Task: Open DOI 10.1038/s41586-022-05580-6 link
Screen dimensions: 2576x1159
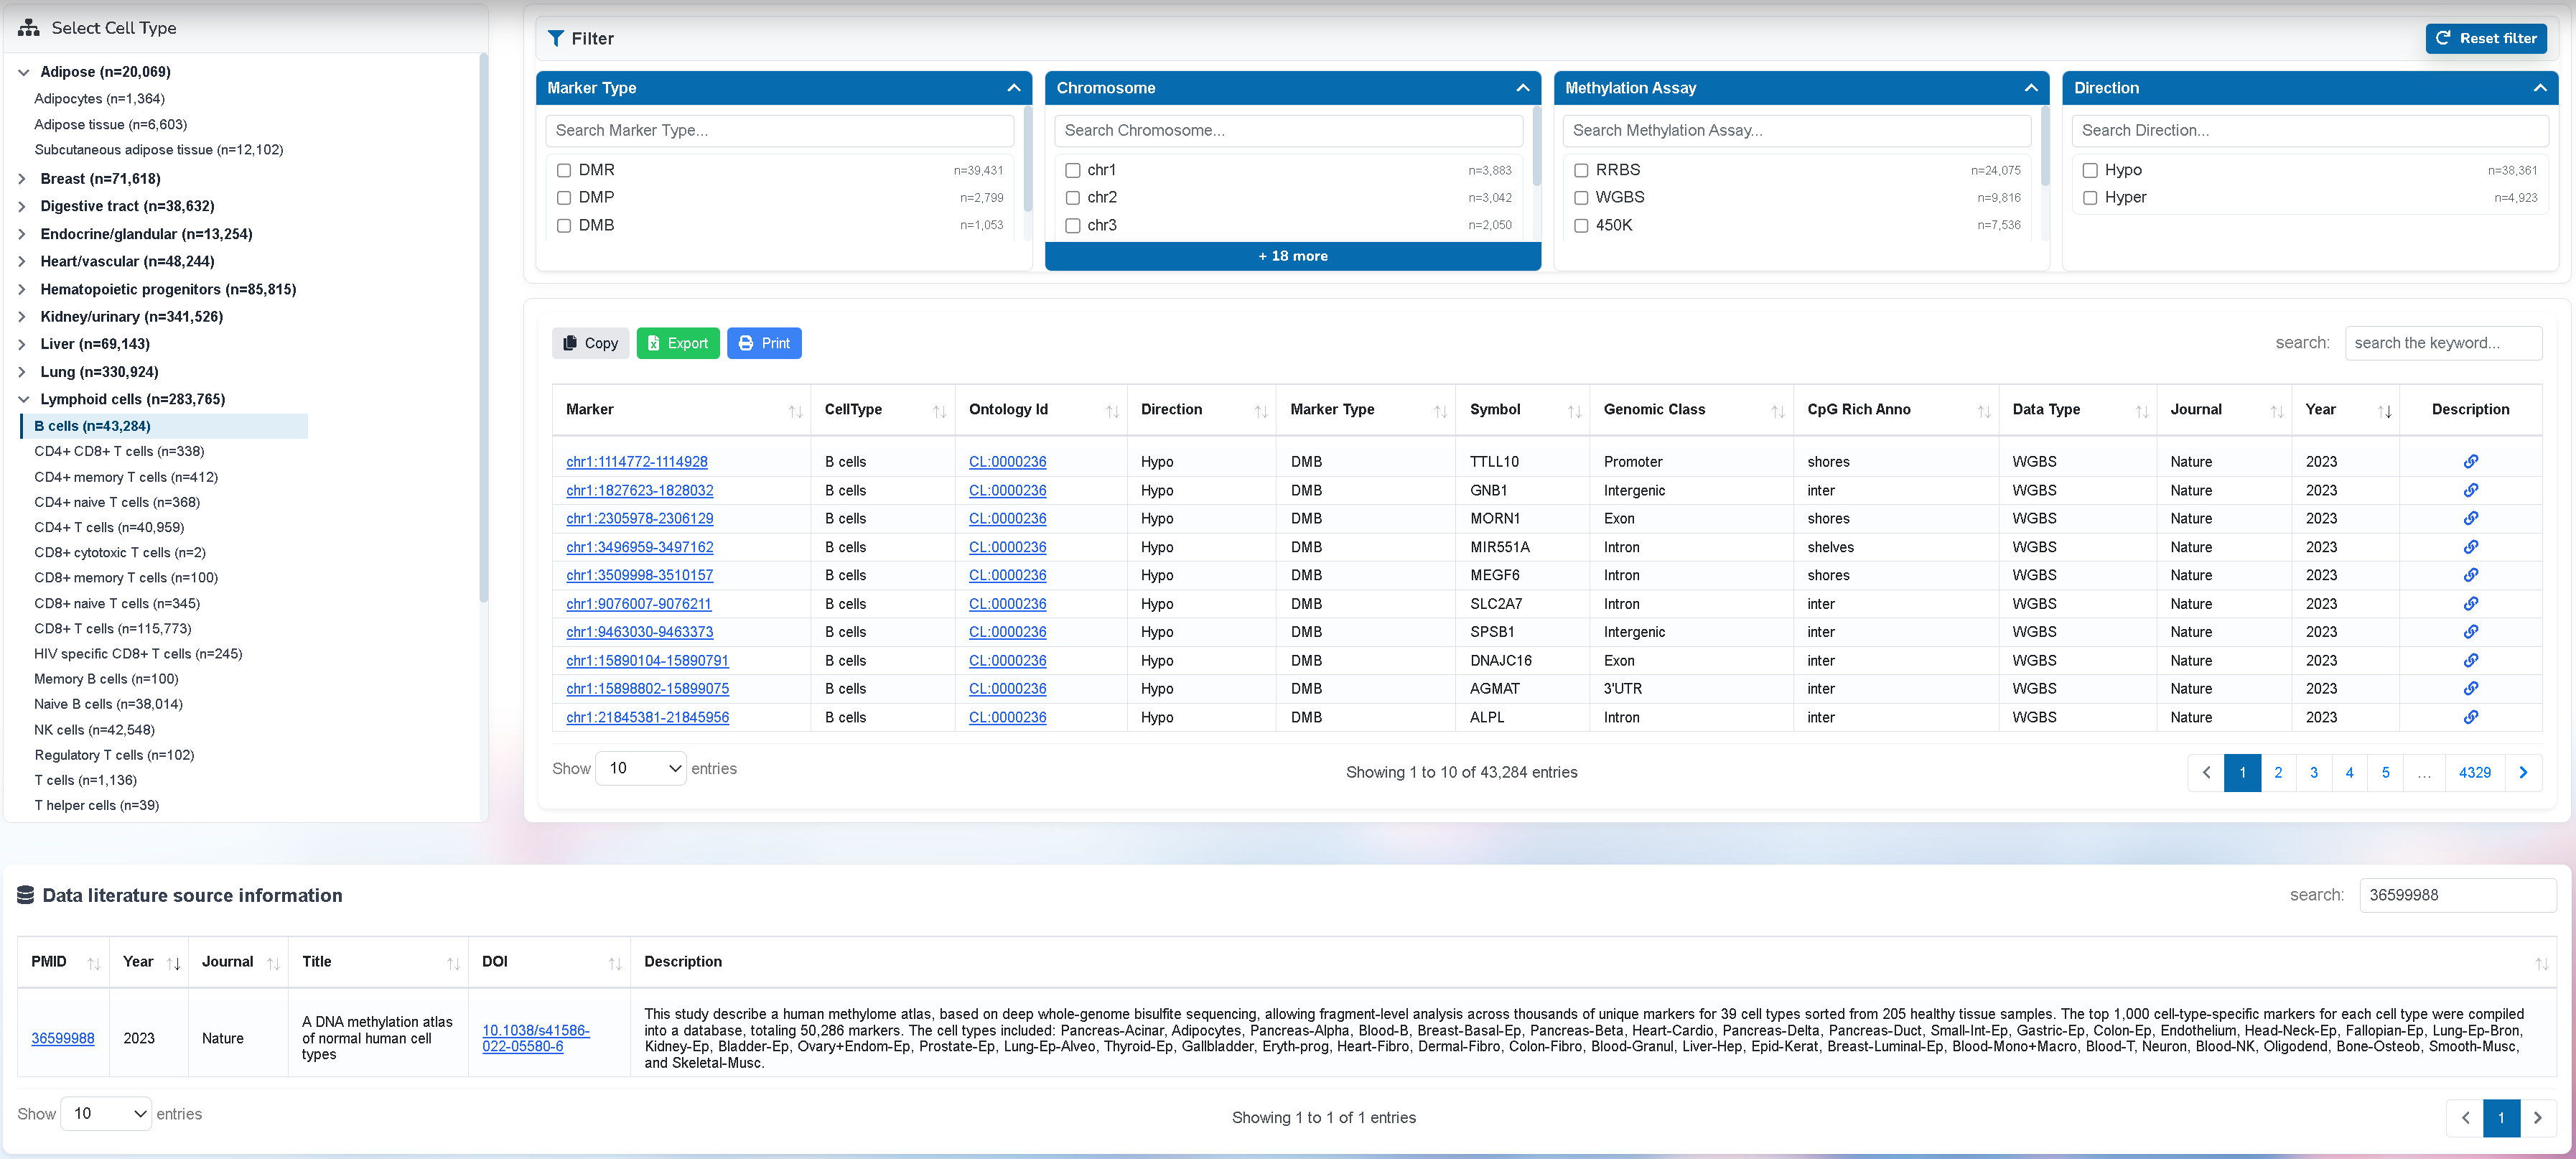Action: 535,1039
